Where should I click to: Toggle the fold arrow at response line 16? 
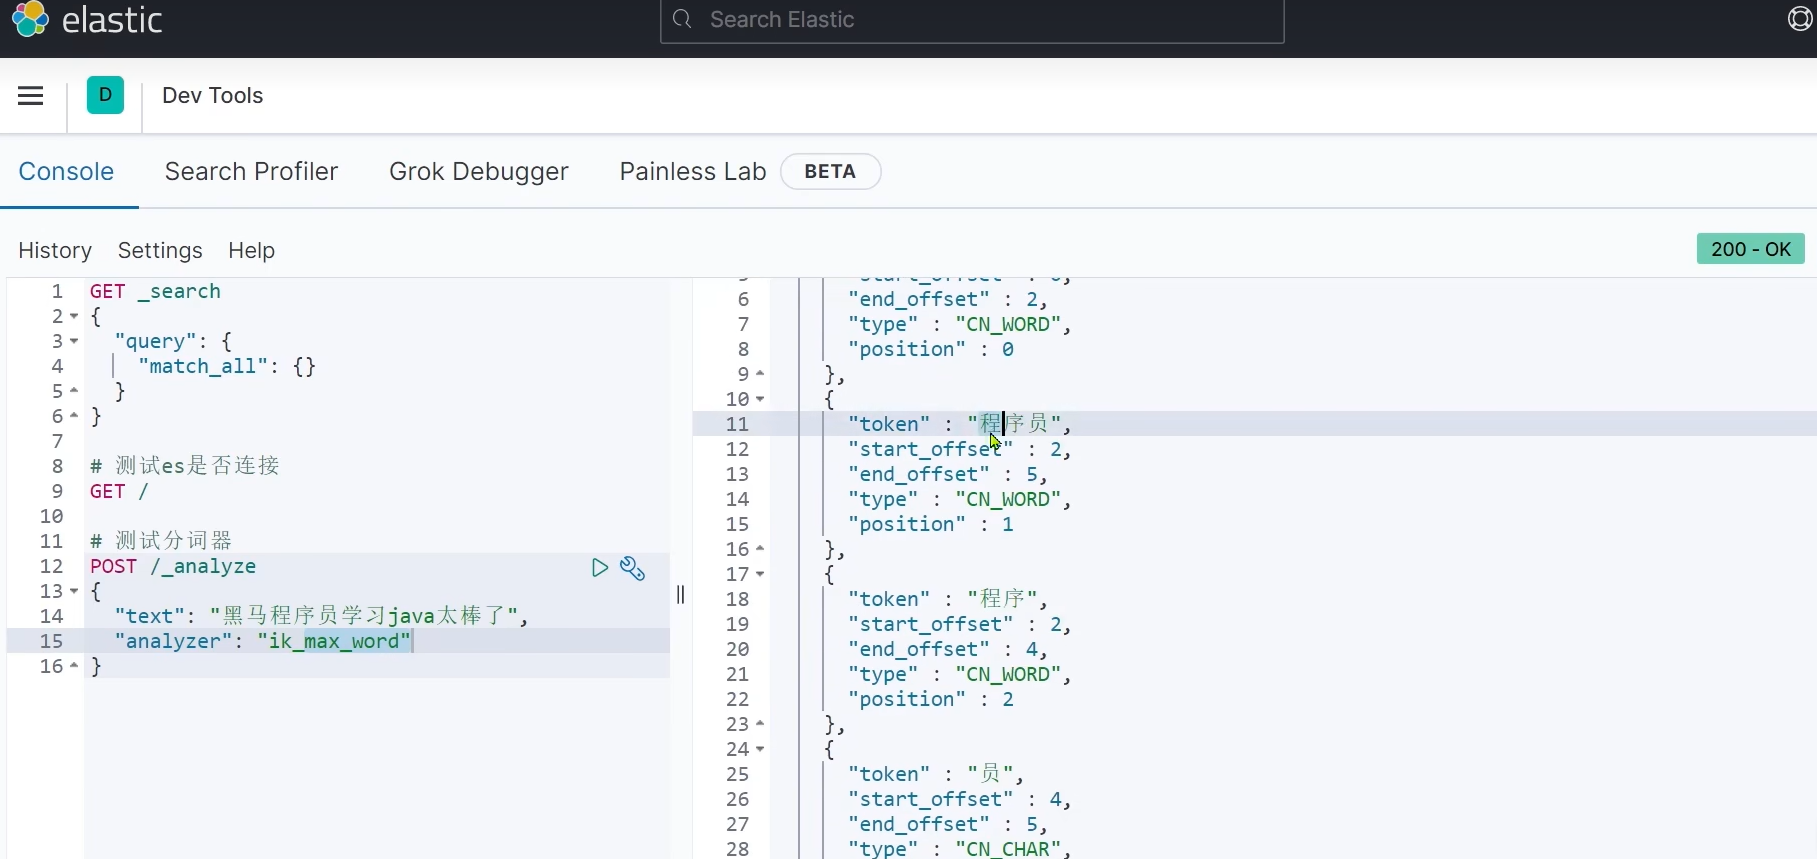[760, 549]
